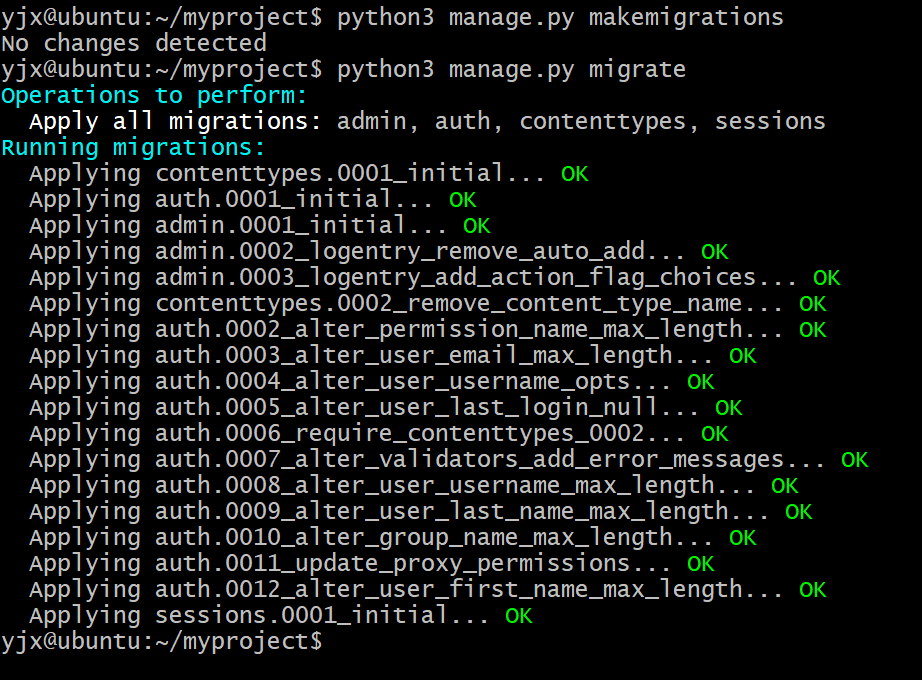Click OK next to auth.0001_initial
Viewport: 922px width, 680px height.
[463, 200]
